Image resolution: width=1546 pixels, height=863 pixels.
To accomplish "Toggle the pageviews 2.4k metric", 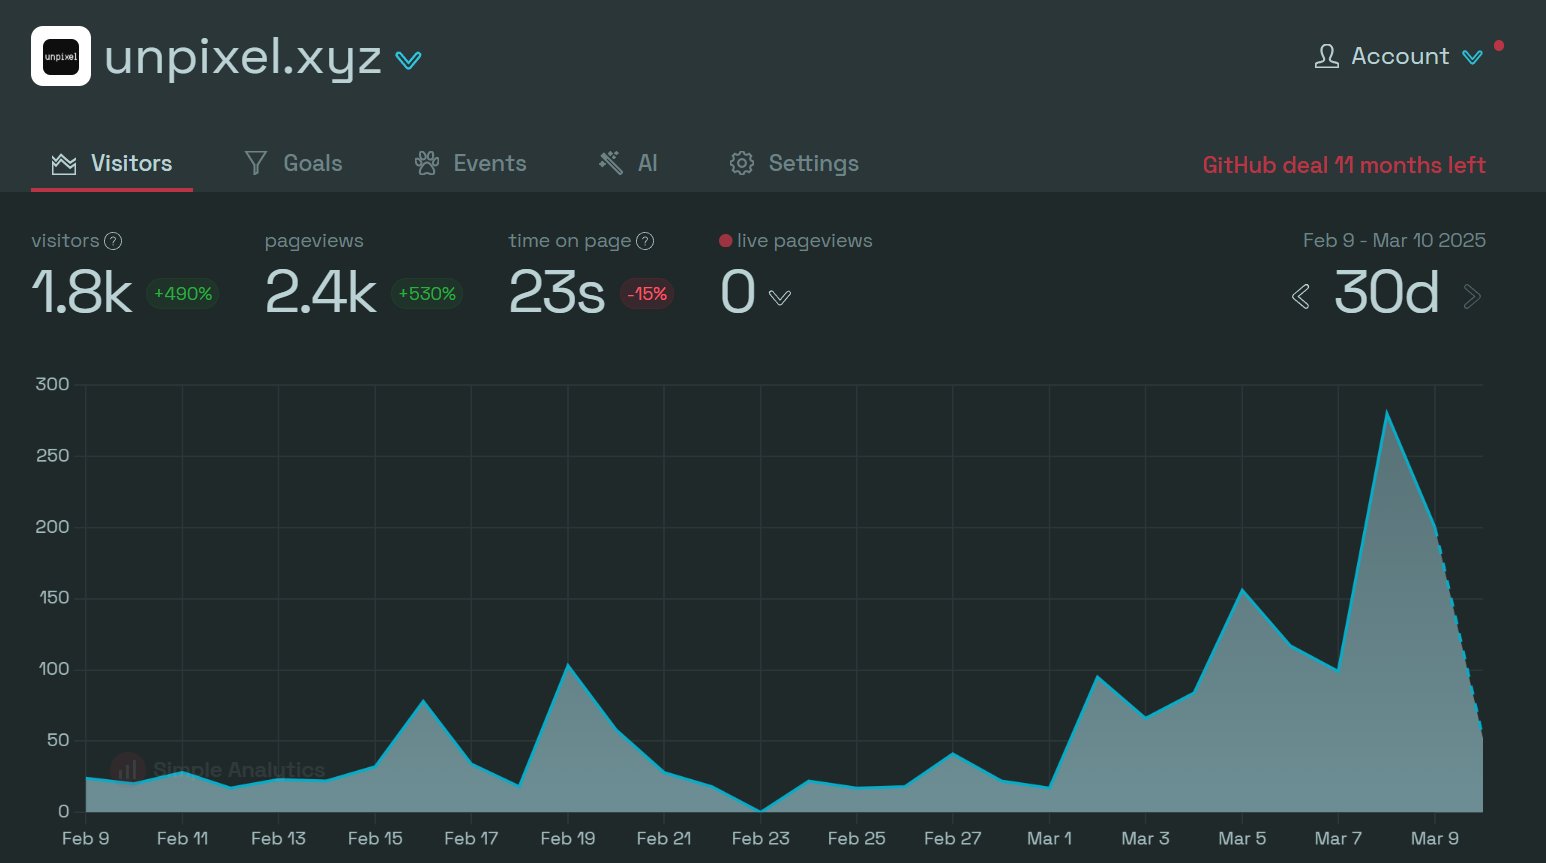I will pos(320,292).
